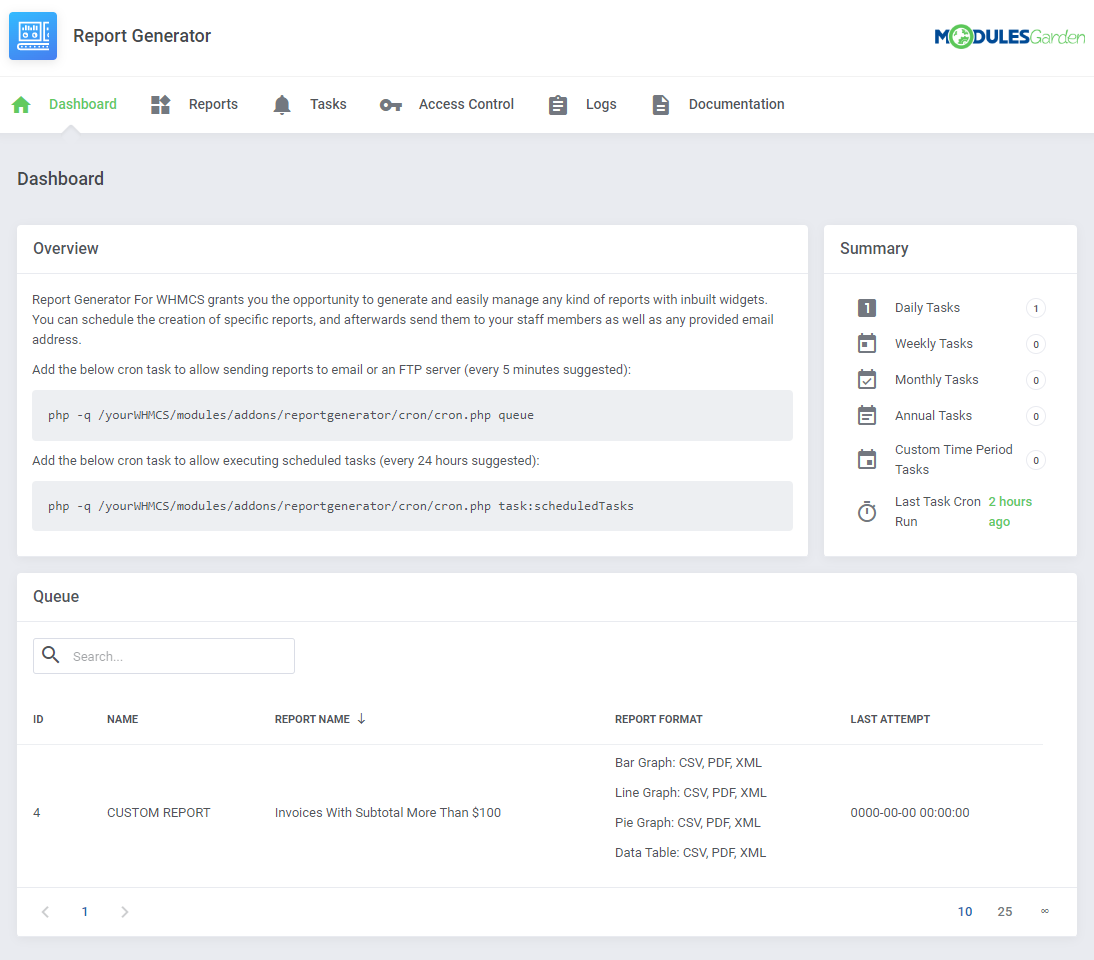Image resolution: width=1094 pixels, height=960 pixels.
Task: Click the Overview panel heading
Action: click(66, 248)
